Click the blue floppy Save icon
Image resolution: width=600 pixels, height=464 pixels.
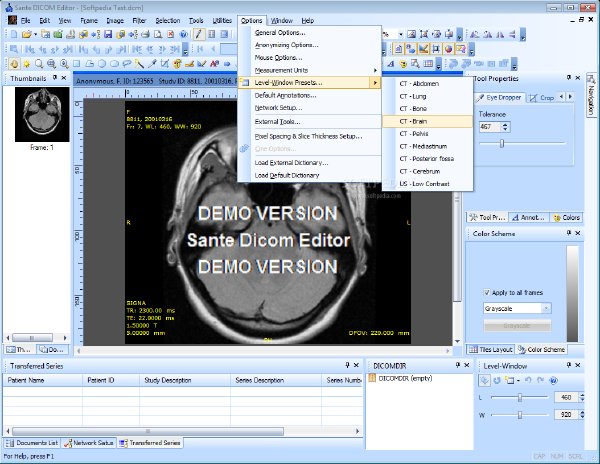tap(108, 34)
